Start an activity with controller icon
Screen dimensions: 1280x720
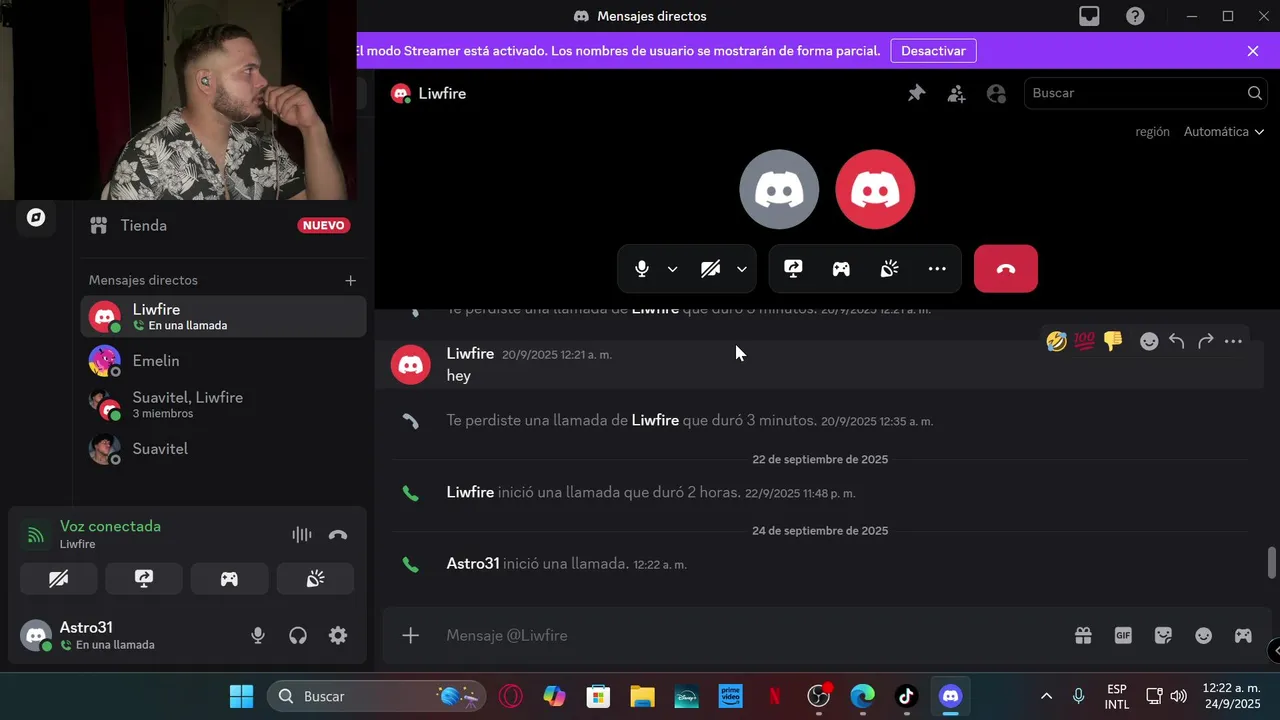pyautogui.click(x=841, y=269)
